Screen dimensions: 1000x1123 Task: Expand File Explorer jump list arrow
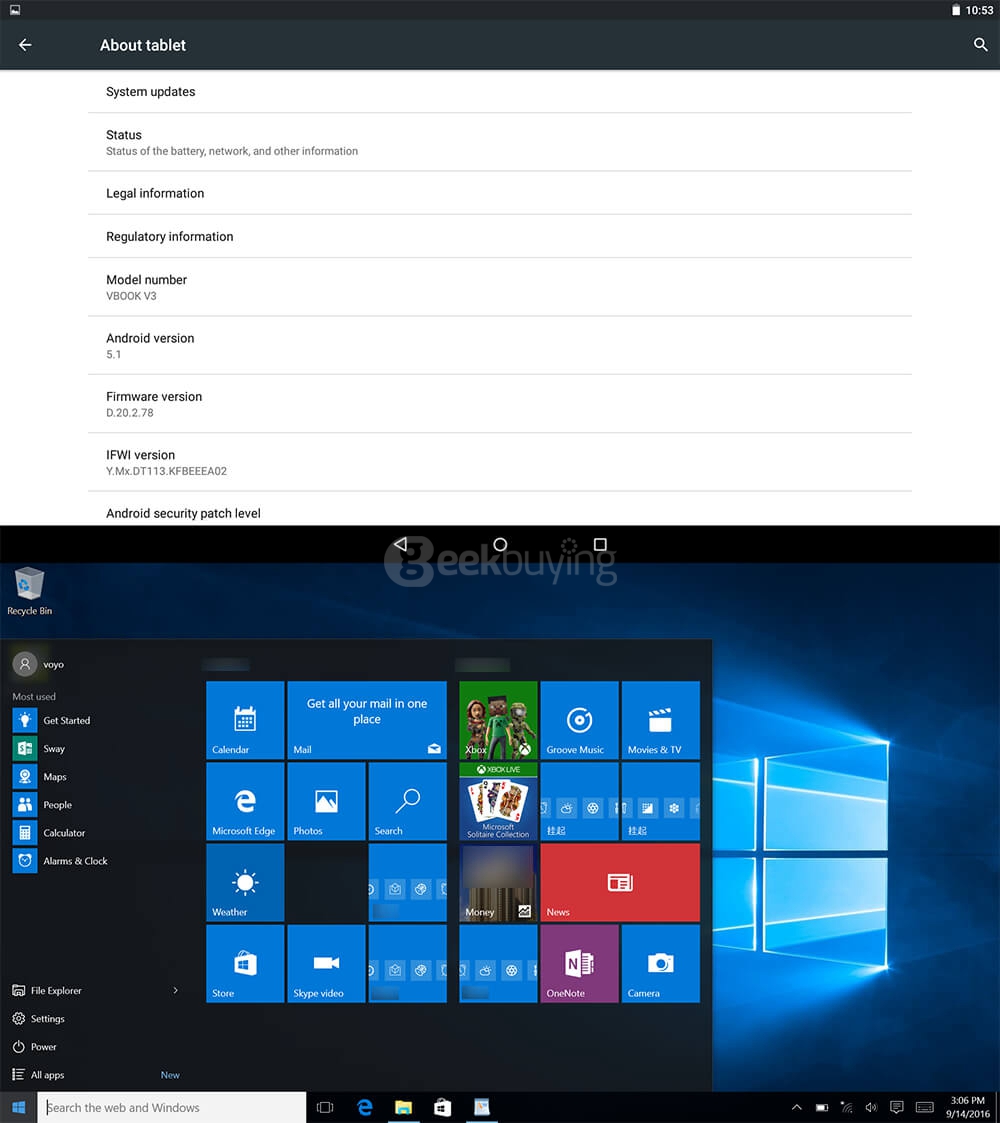point(176,990)
